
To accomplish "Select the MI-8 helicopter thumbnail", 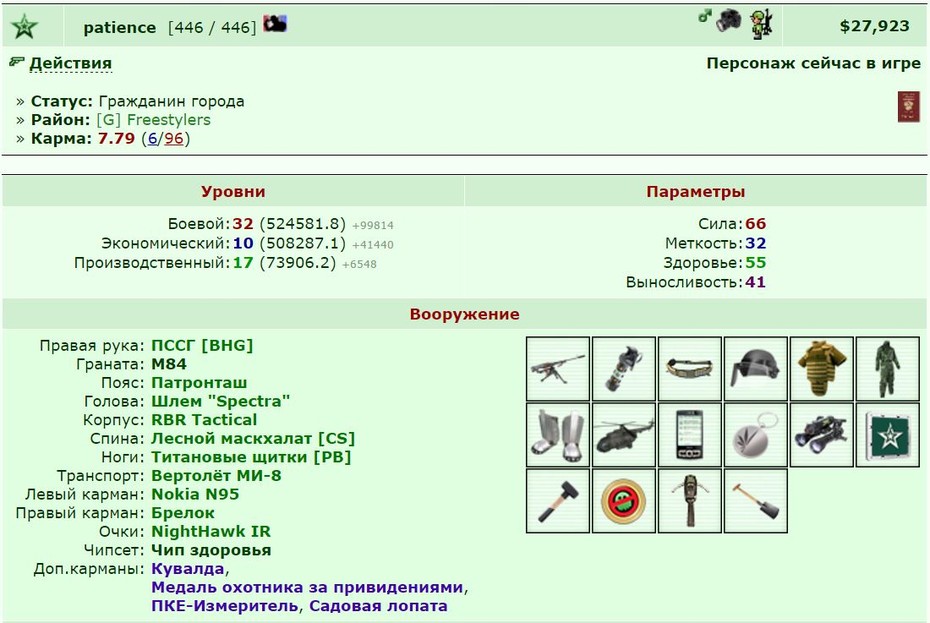I will pos(623,434).
